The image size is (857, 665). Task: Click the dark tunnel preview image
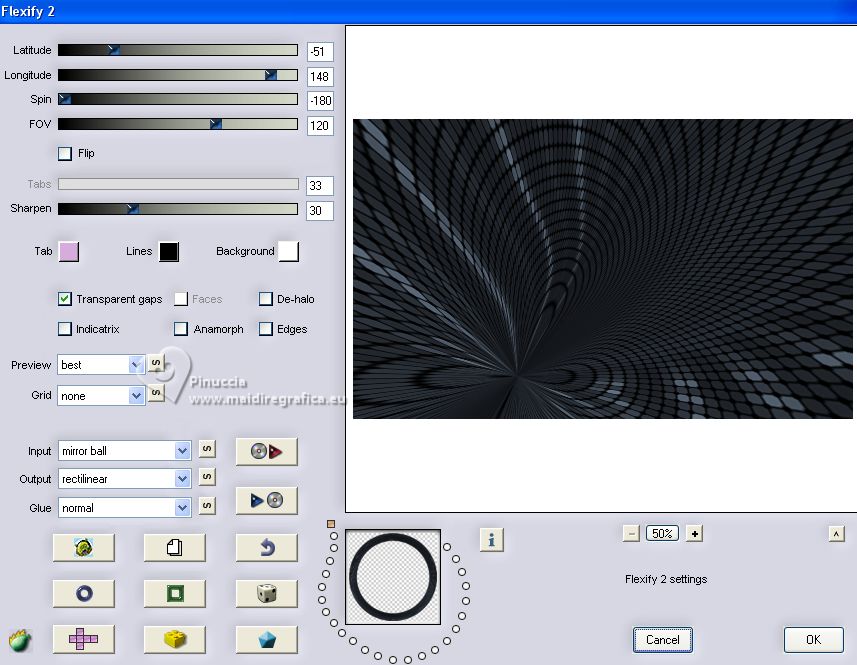point(602,269)
